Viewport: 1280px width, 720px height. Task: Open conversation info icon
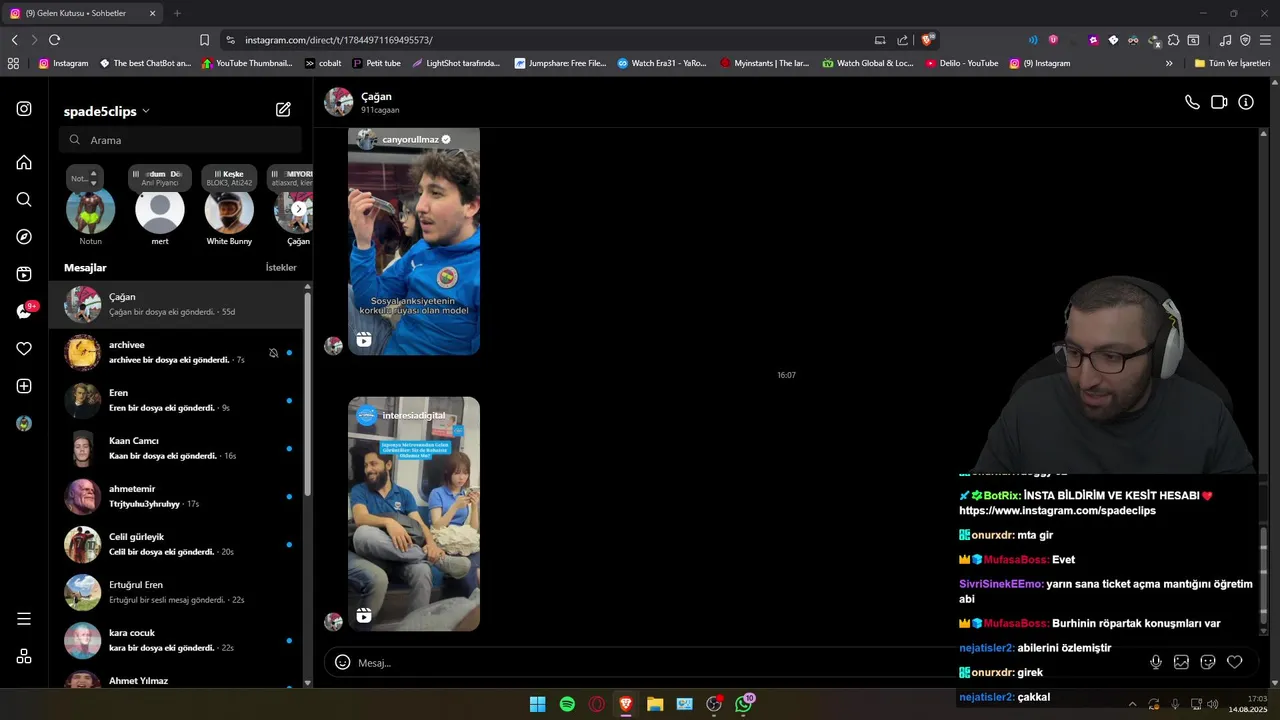[x=1246, y=102]
